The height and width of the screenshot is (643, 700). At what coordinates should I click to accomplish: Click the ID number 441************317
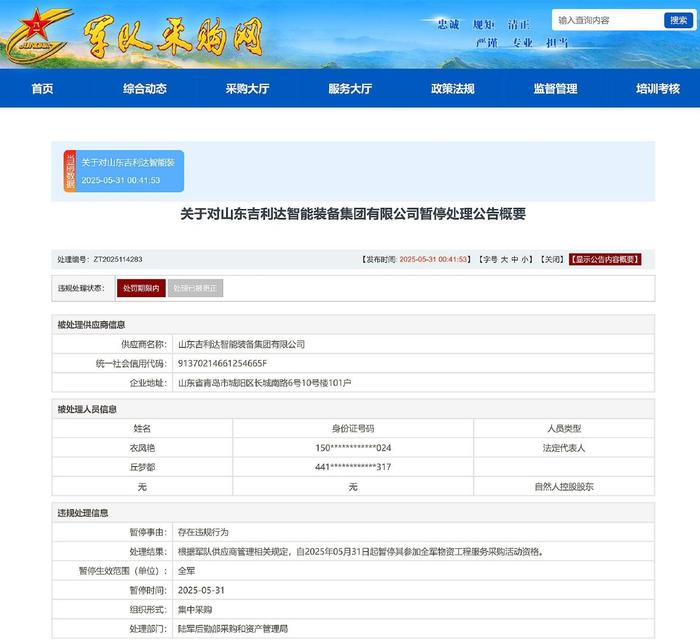coord(353,467)
